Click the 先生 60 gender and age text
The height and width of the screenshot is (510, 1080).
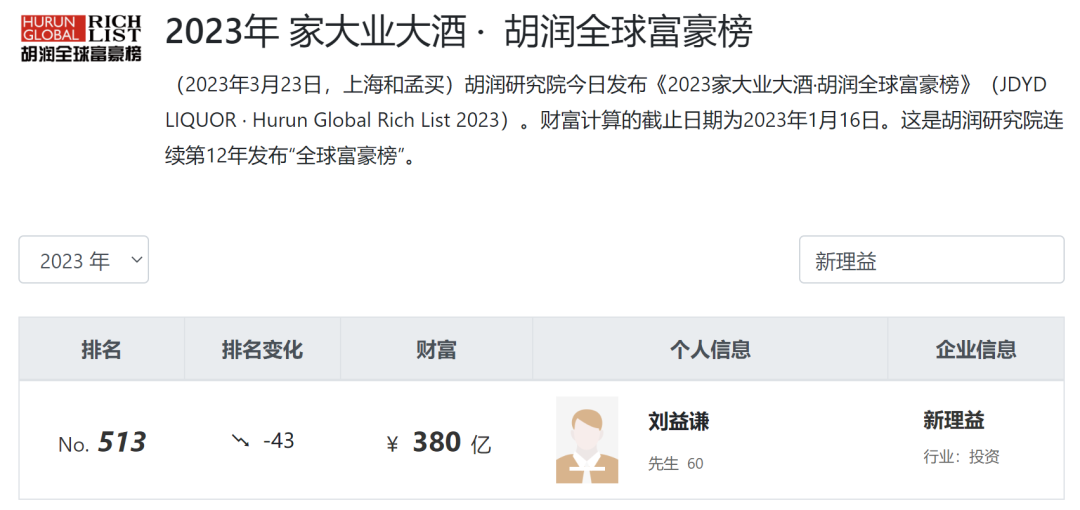[676, 464]
